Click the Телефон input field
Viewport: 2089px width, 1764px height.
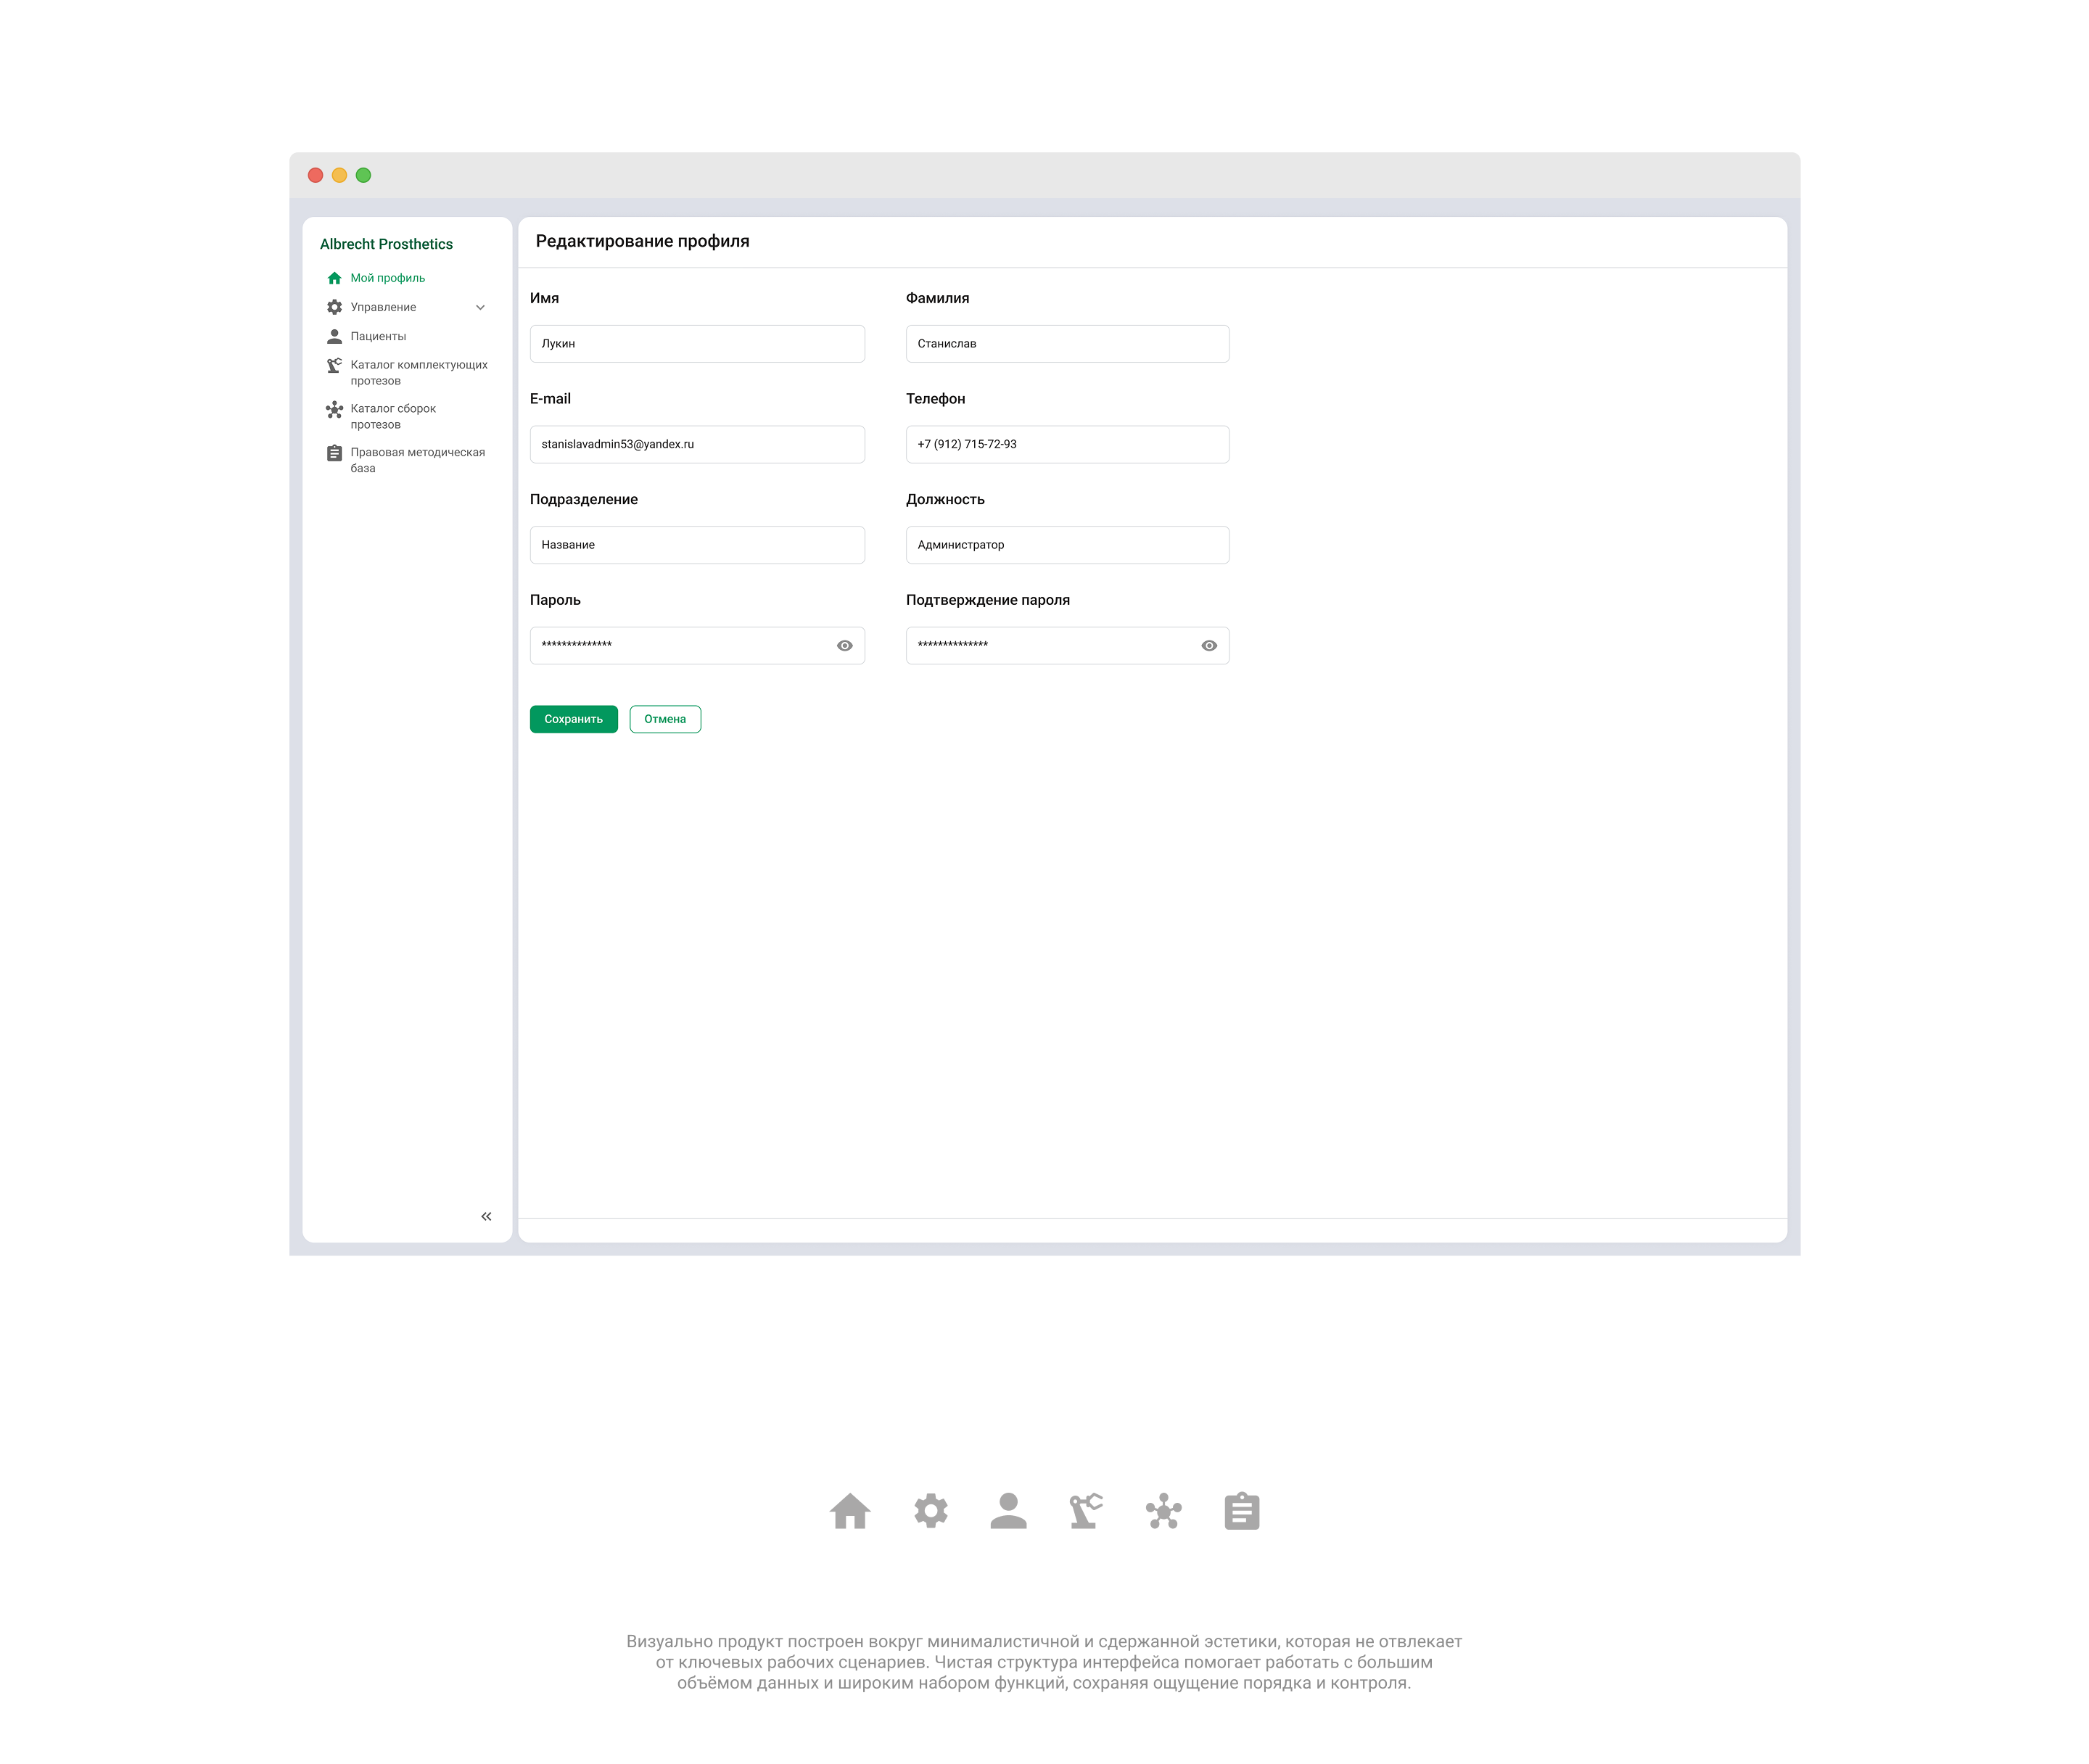point(1067,444)
